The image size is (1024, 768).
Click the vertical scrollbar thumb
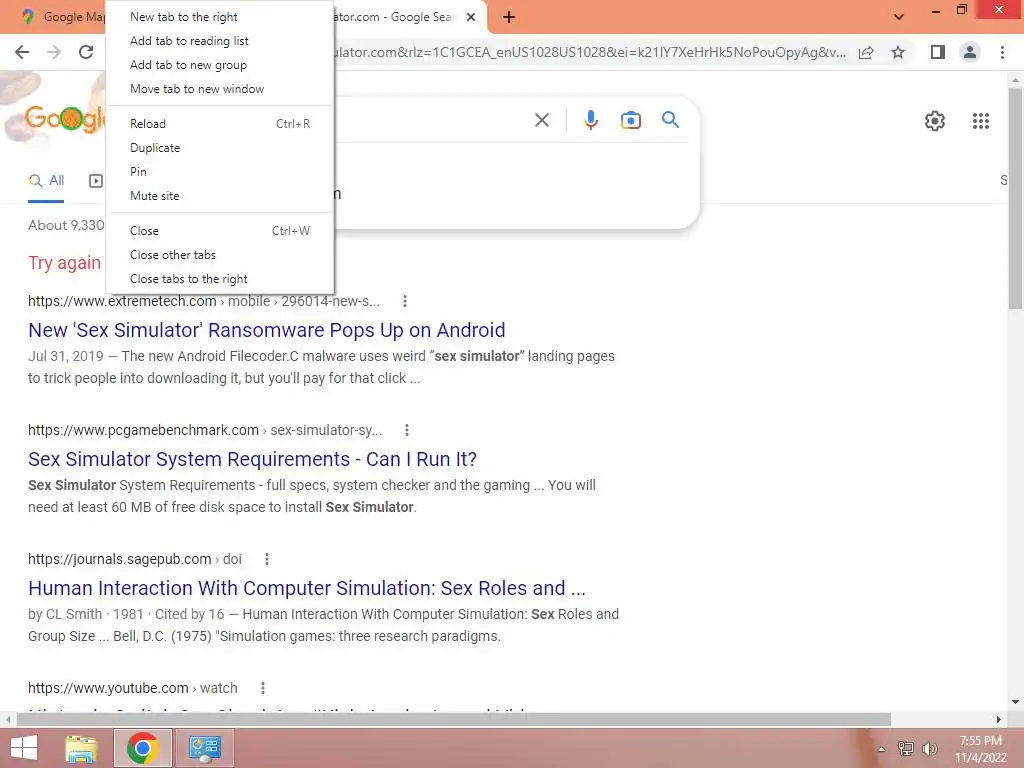click(1015, 198)
